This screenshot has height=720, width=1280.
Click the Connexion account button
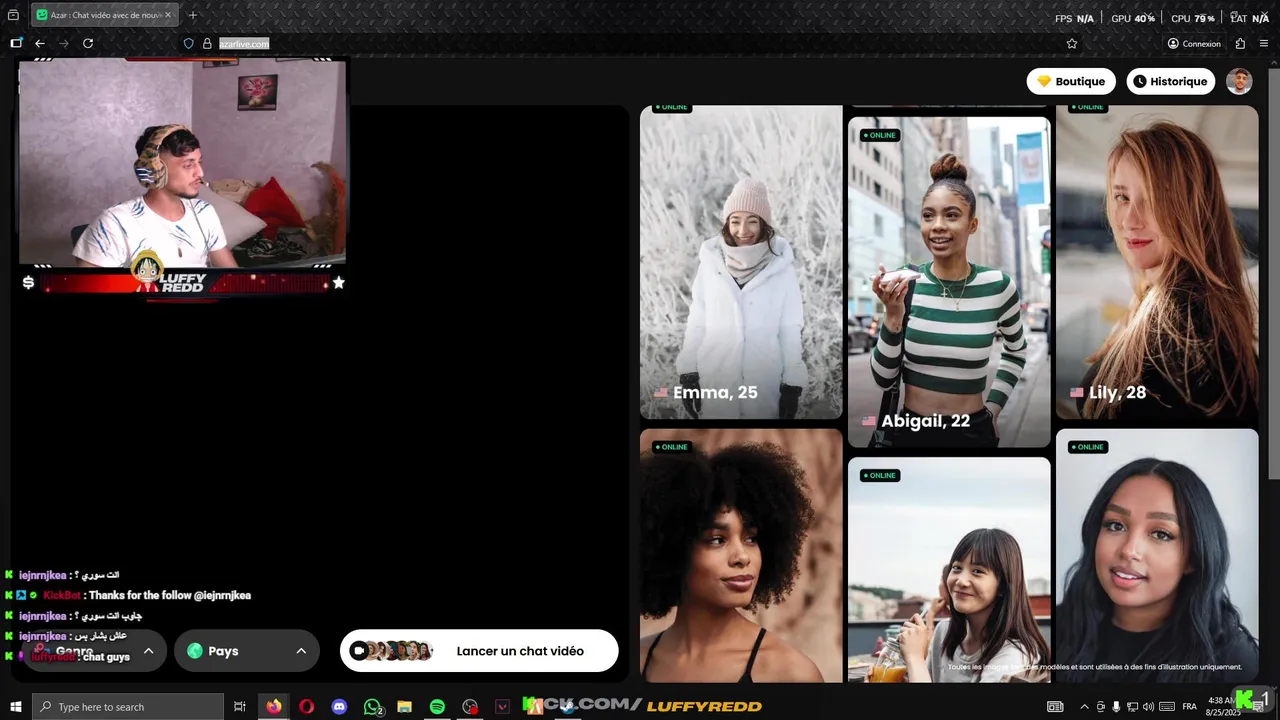click(x=1194, y=44)
